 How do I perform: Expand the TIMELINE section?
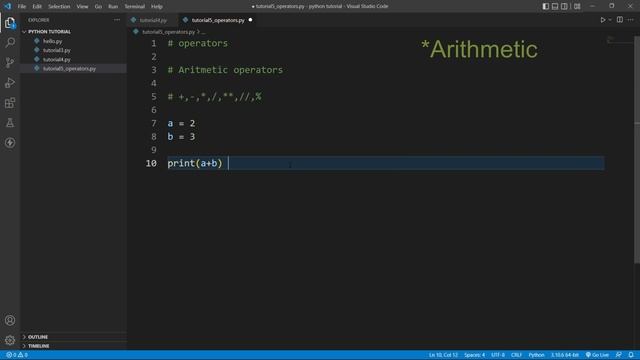pos(38,346)
